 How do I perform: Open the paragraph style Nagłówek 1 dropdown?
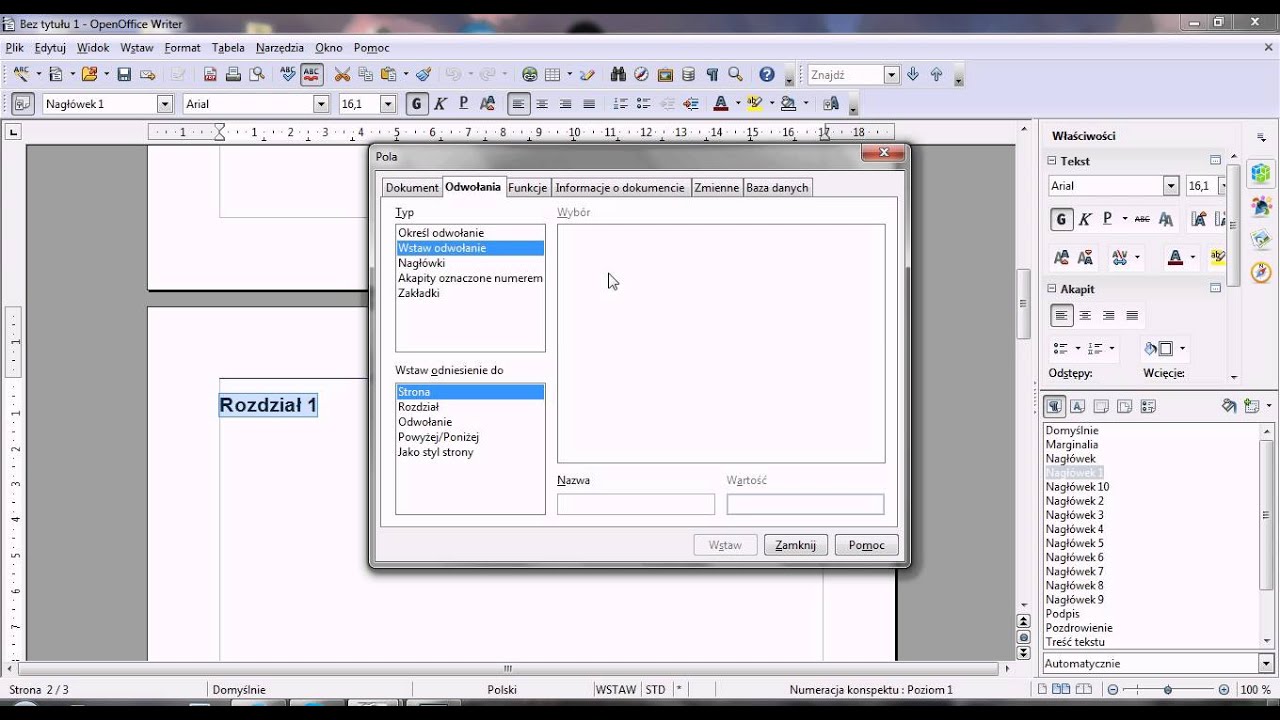pyautogui.click(x=165, y=104)
